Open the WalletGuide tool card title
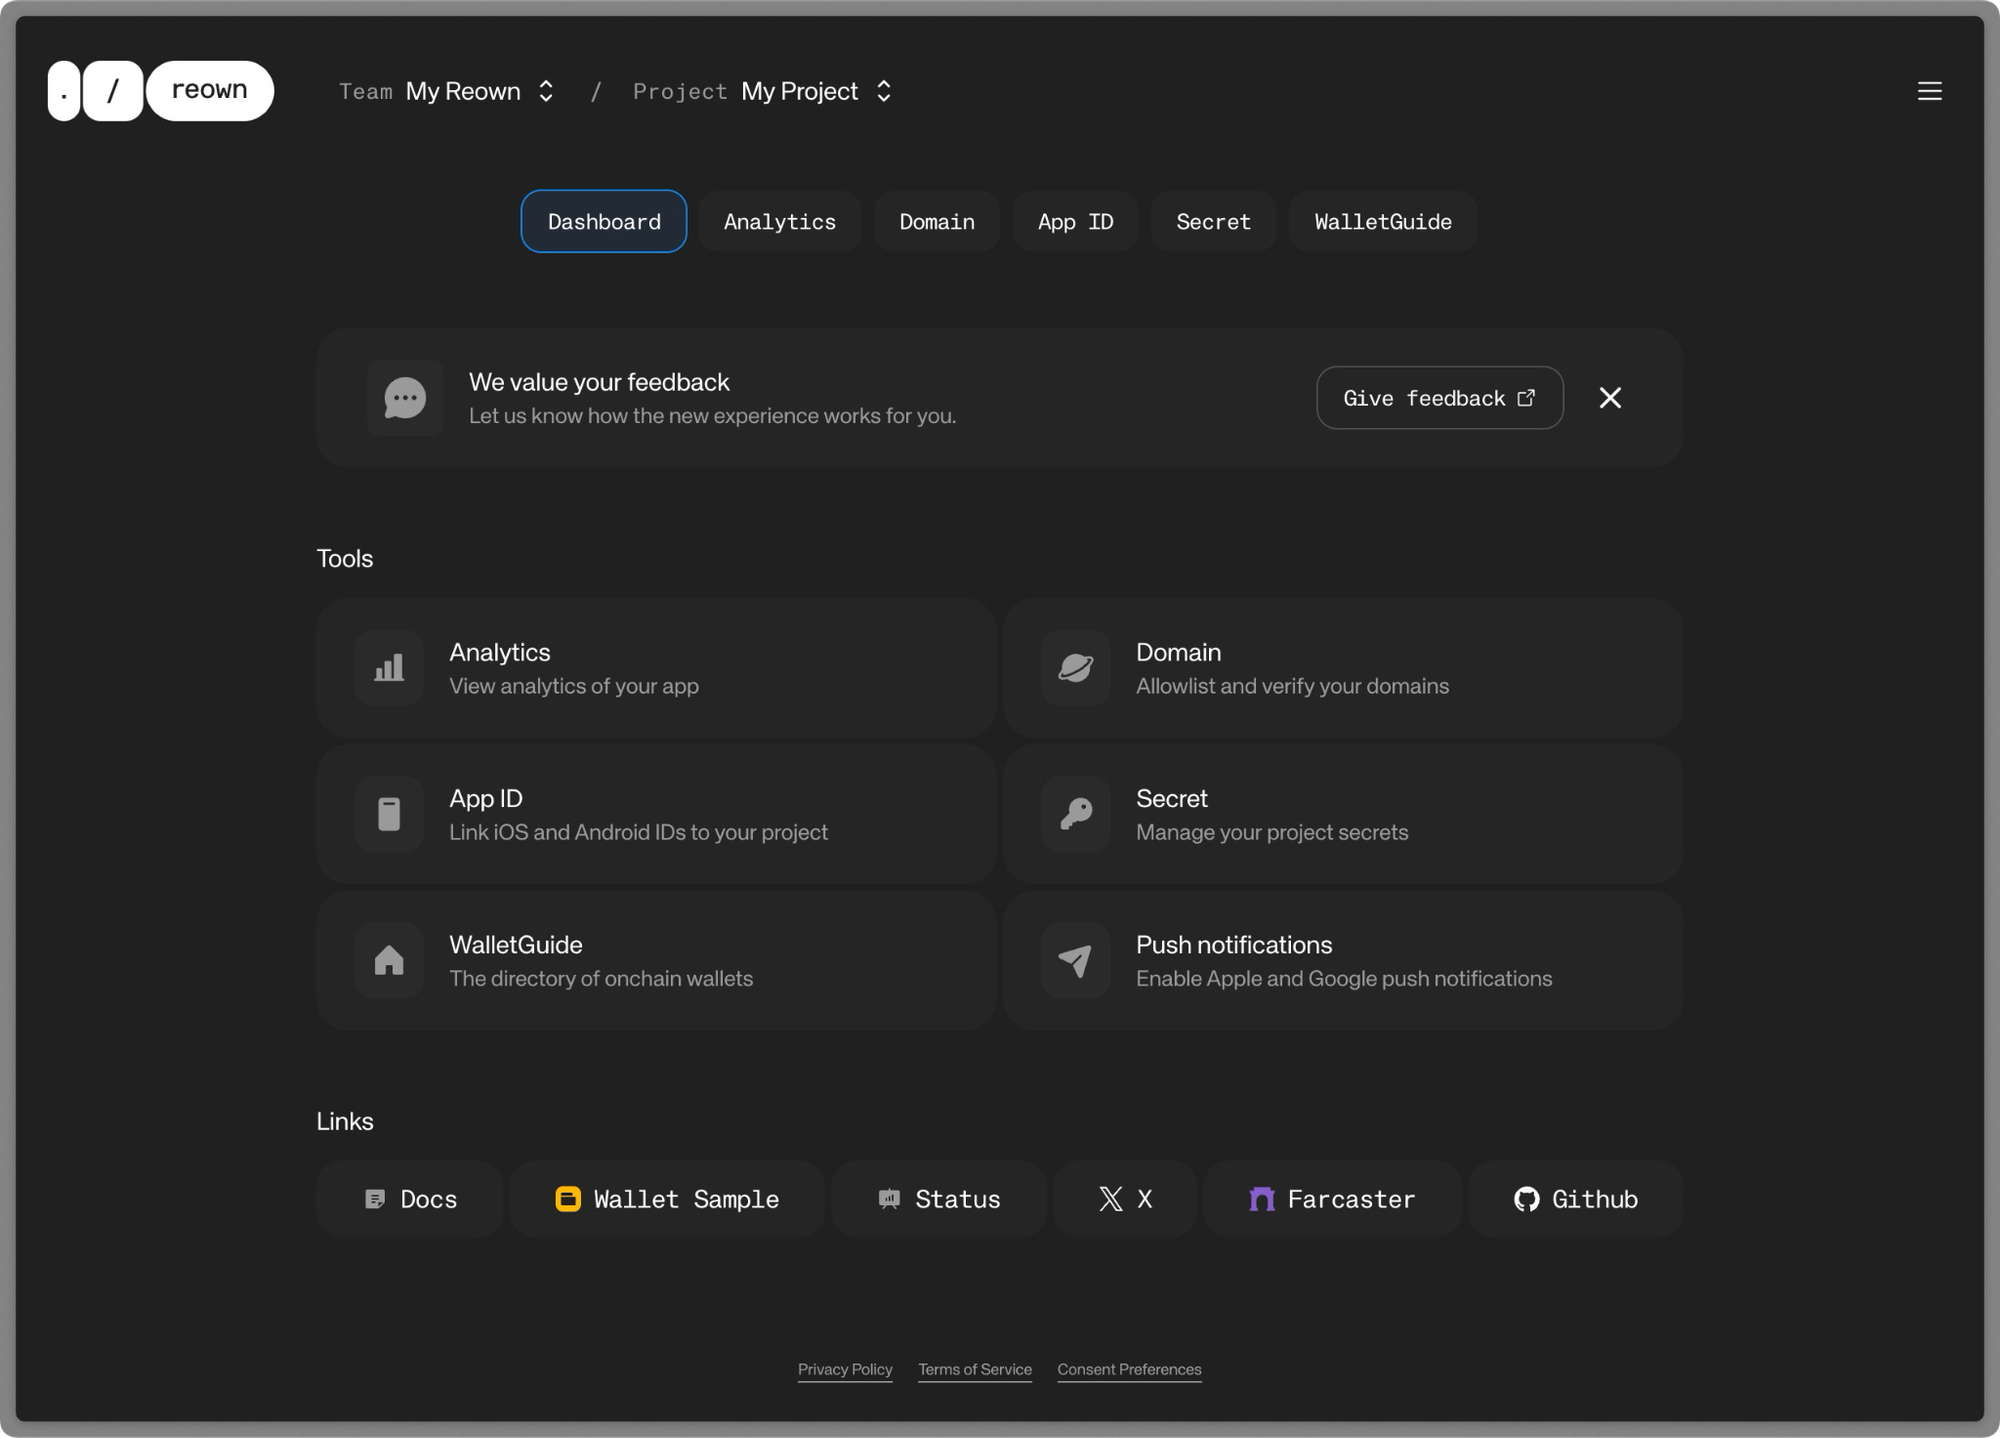The image size is (2000, 1438). click(516, 944)
